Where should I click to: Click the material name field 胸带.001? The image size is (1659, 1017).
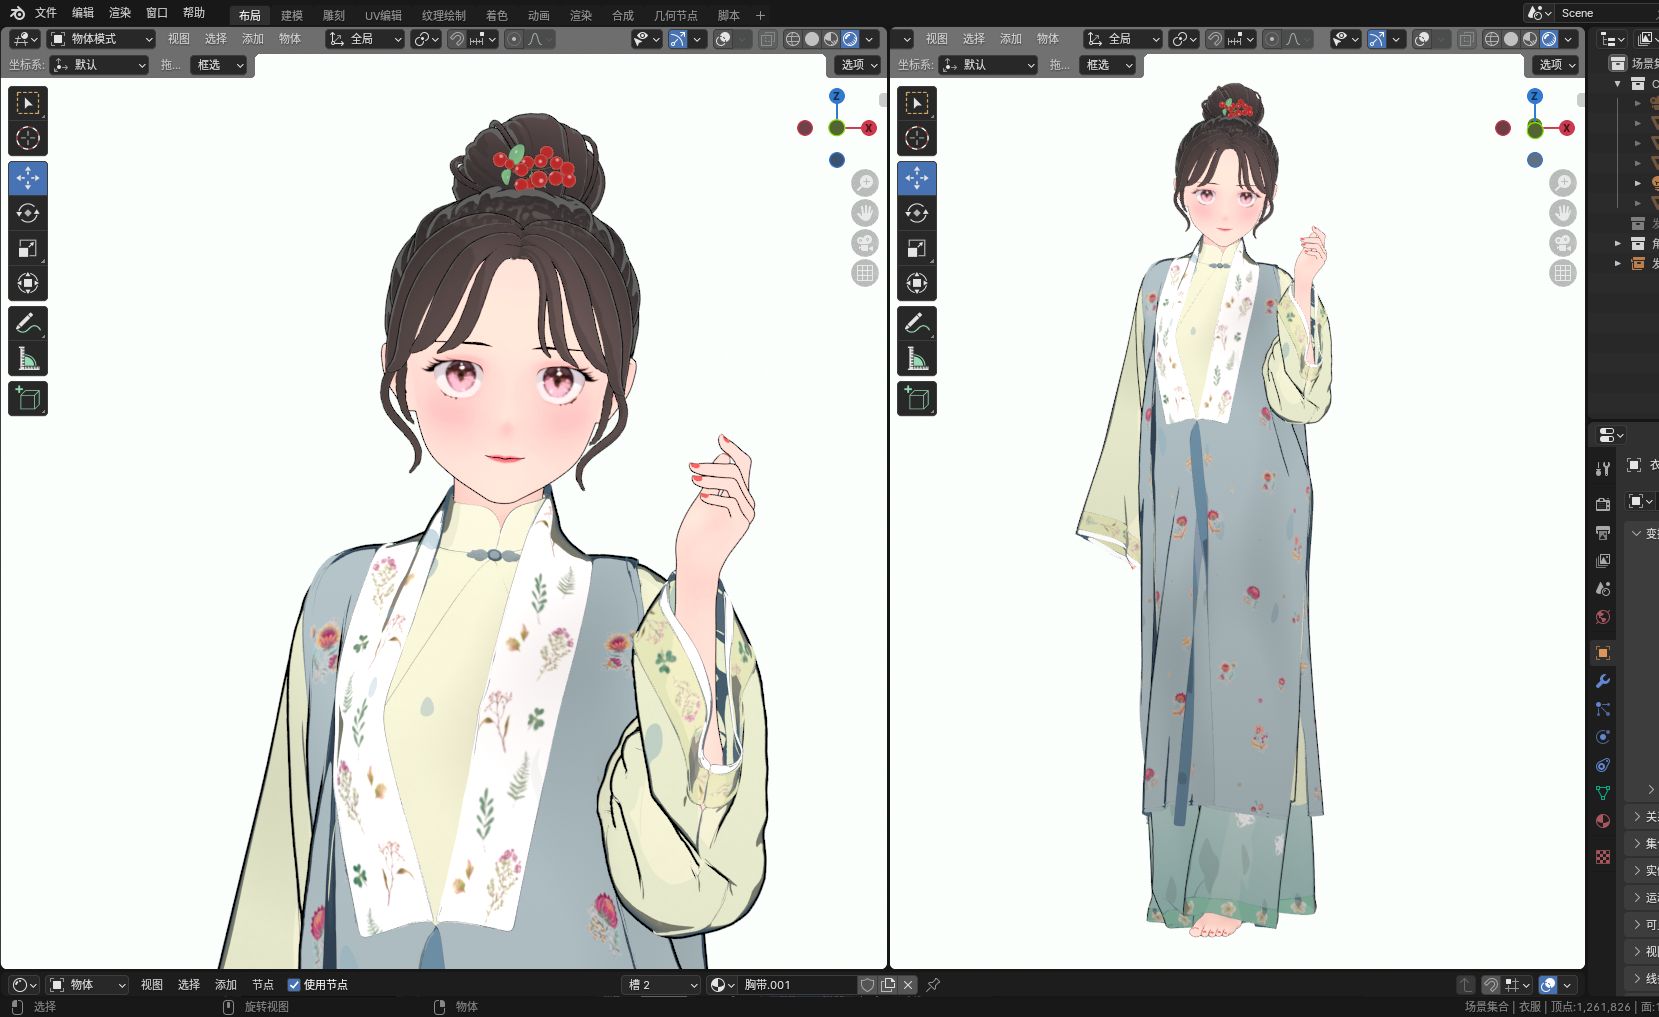798,985
